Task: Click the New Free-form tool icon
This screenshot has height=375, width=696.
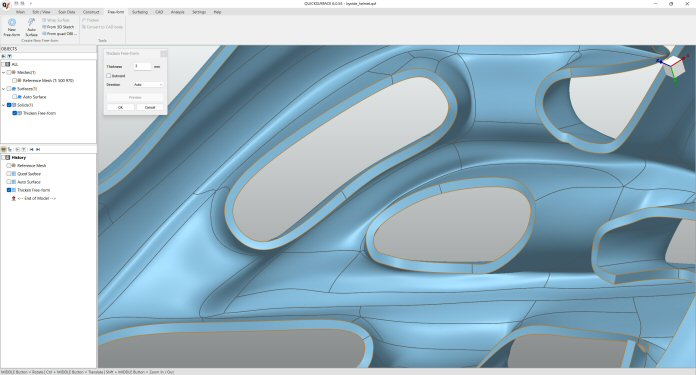Action: coord(12,23)
